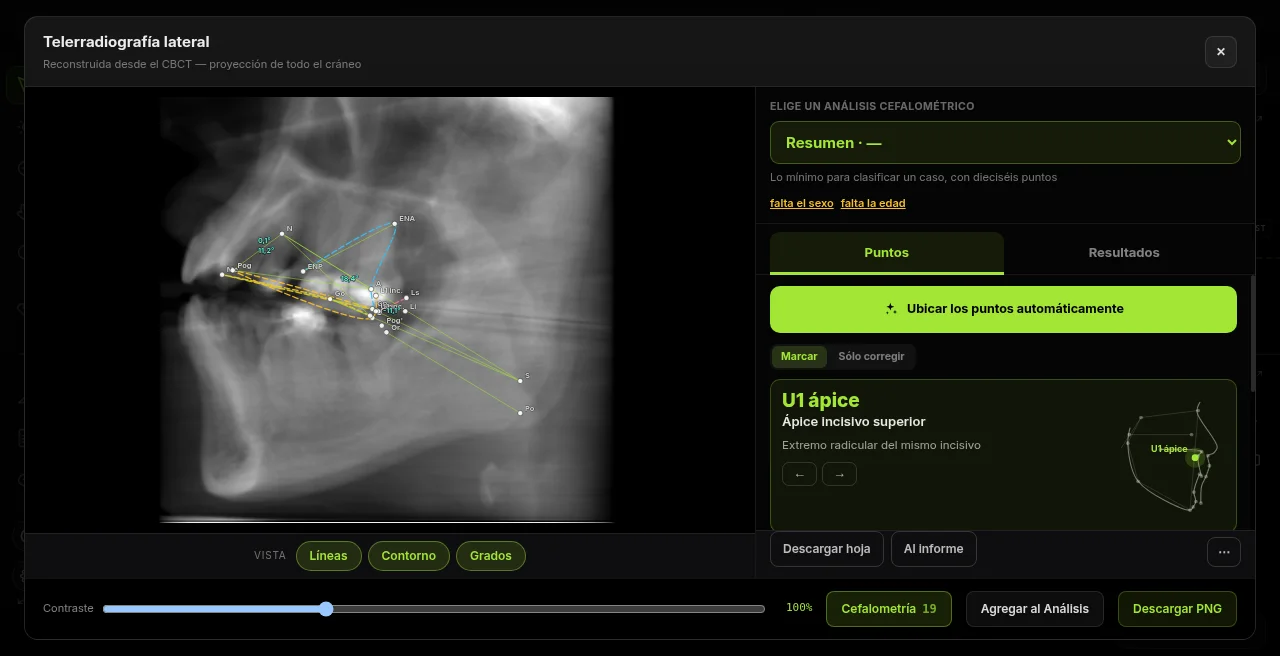Toggle the Líneas view overlay

click(328, 556)
